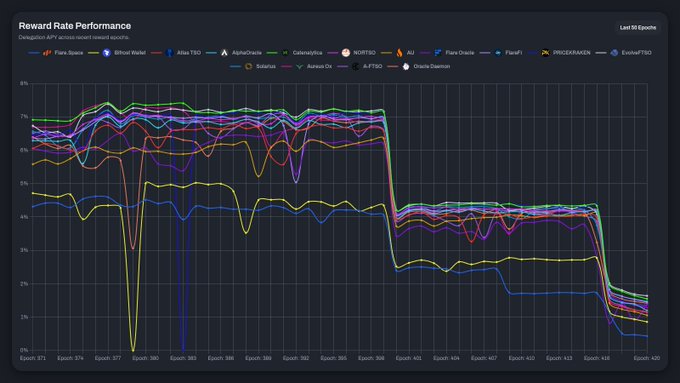
Task: Click the dark blue line's zero-dip near Epoch 383
Action: point(183,350)
